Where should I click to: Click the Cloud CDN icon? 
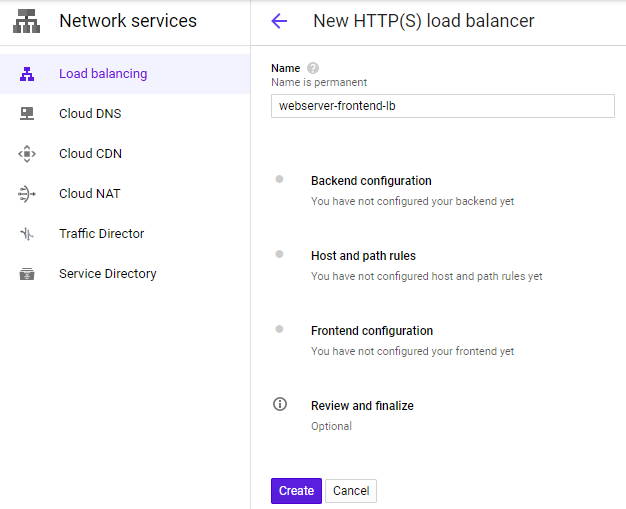27,154
